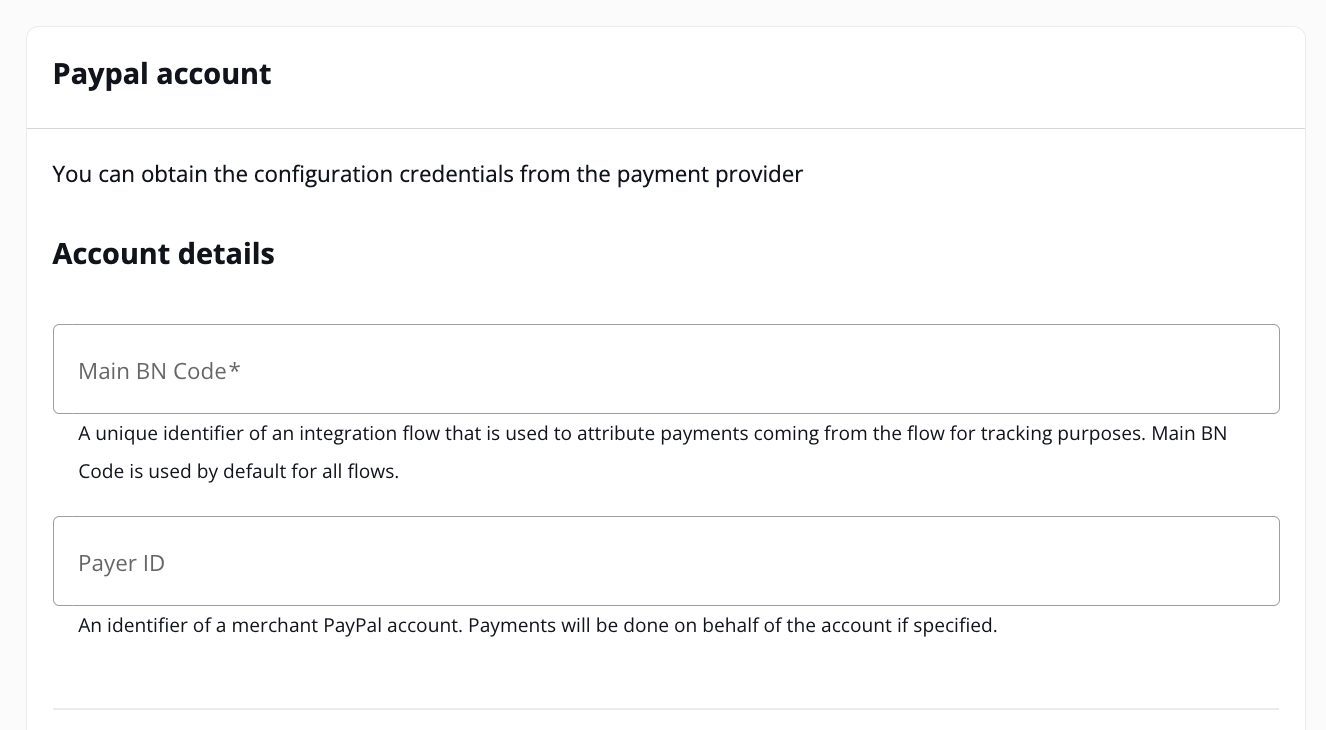Click the divider under the Paypal account header

click(666, 128)
